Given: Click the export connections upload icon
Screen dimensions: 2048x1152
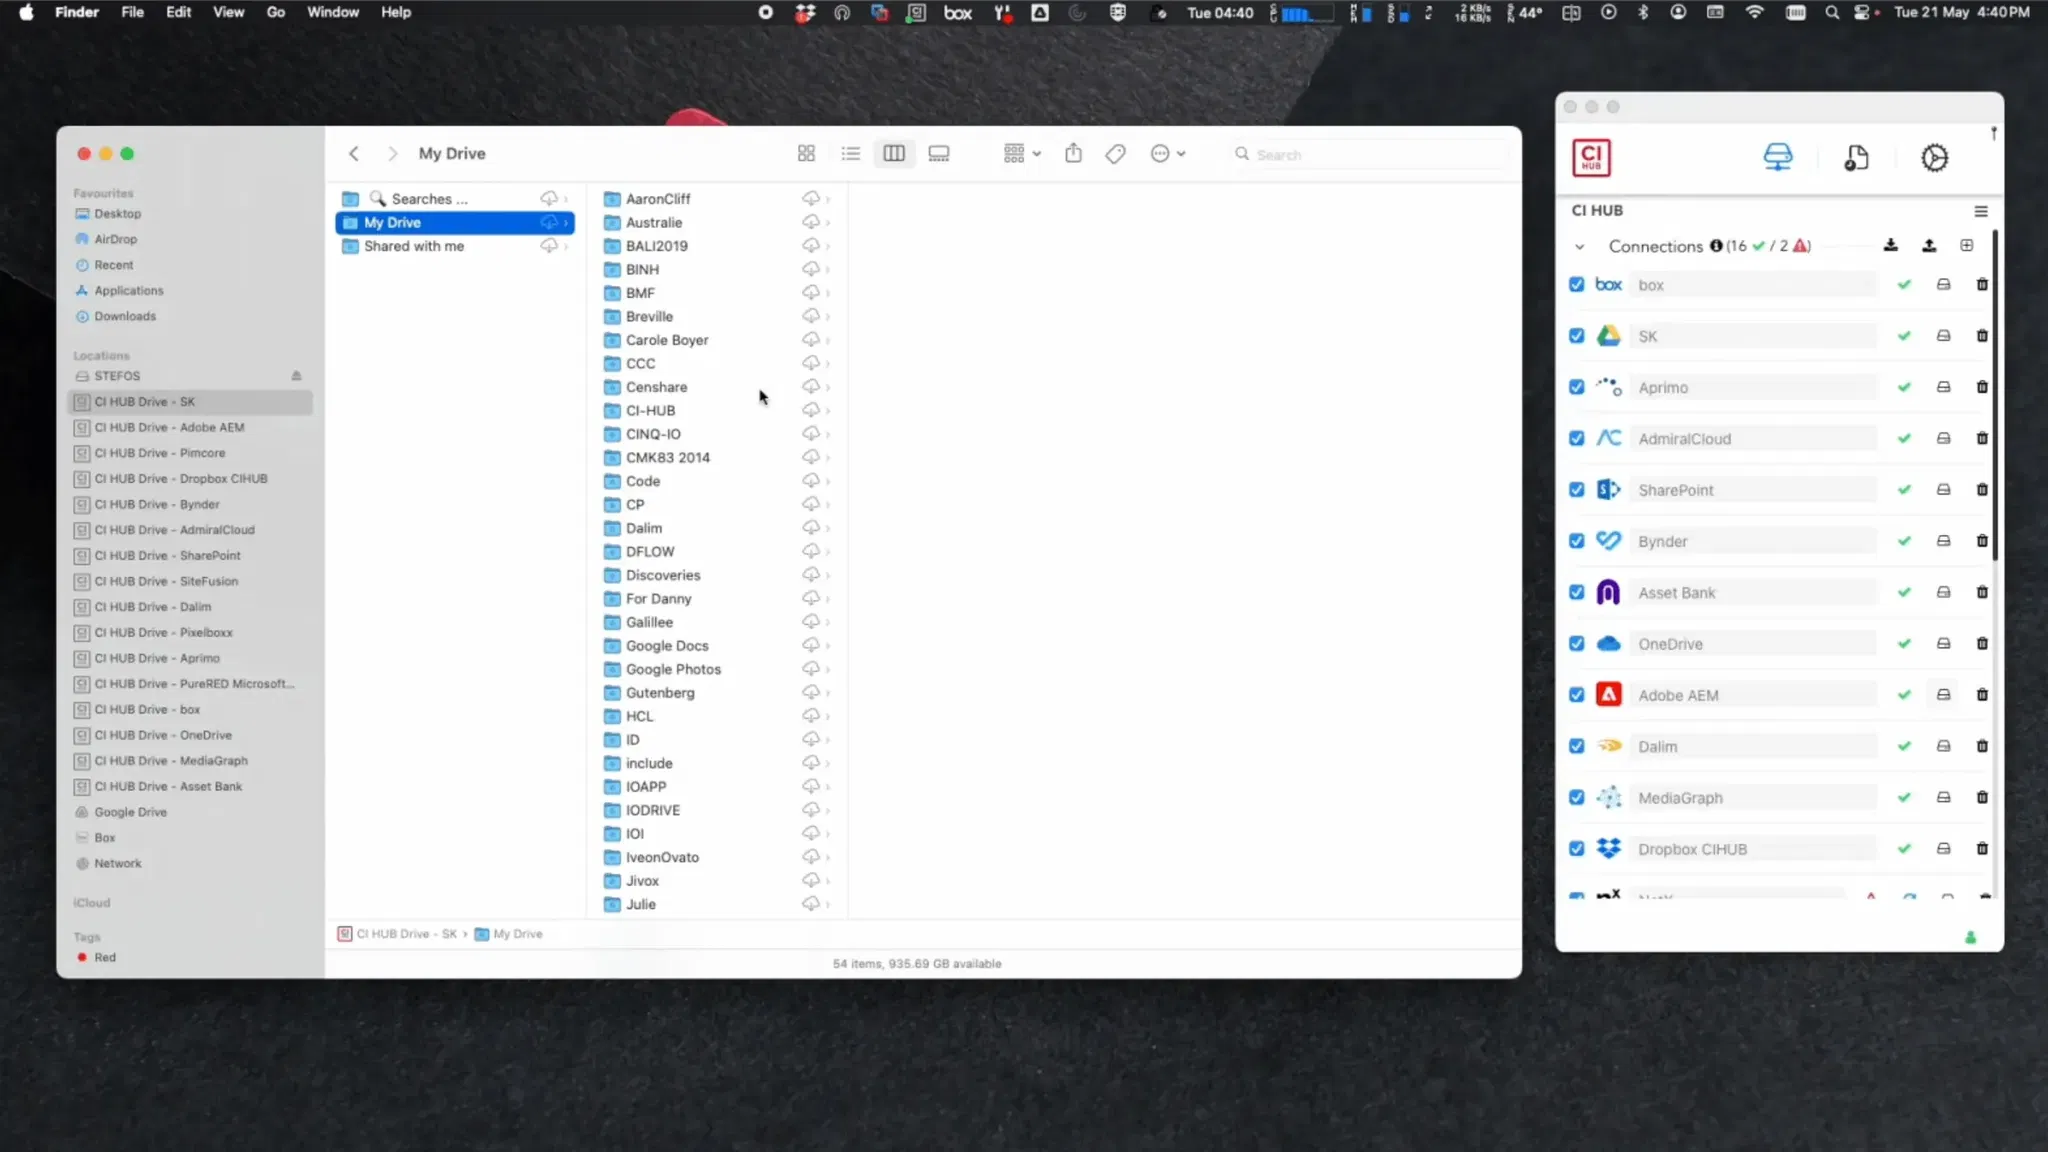Looking at the screenshot, I should coord(1929,245).
